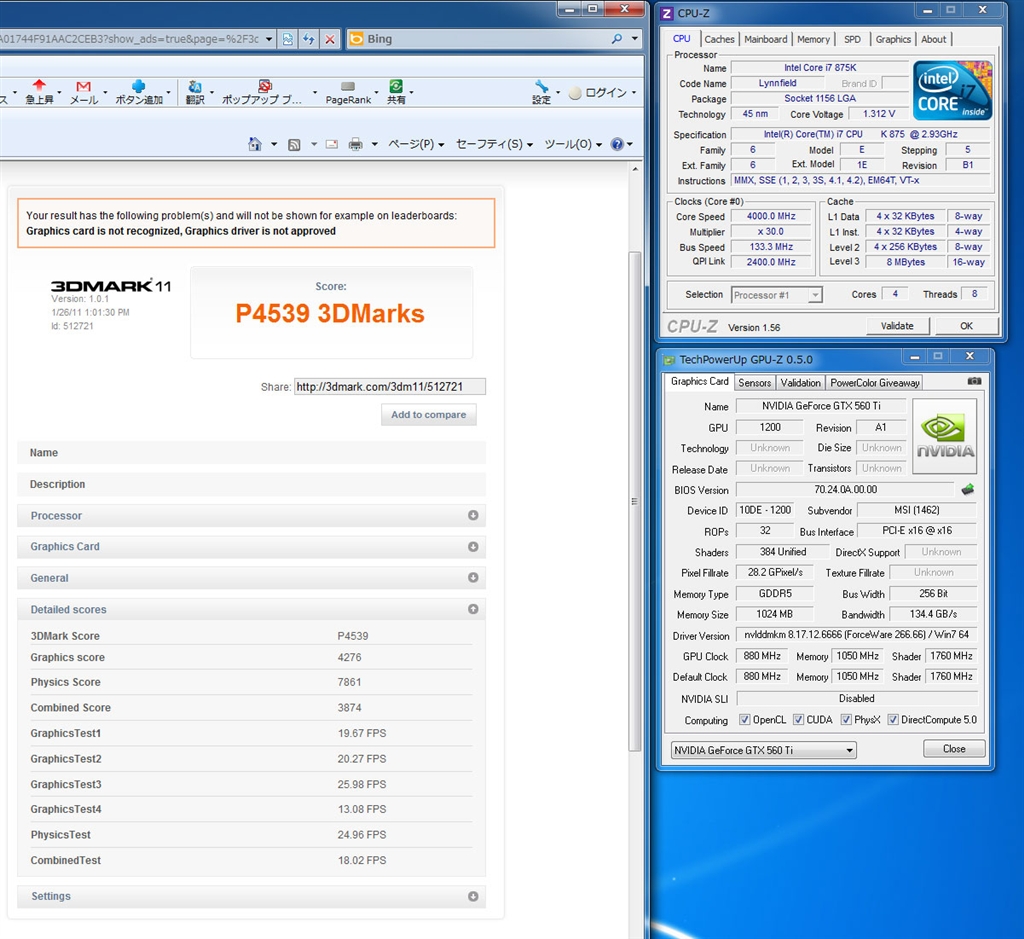Screen dimensions: 1024x939
Task: Click the browser Home icon
Action: [255, 144]
